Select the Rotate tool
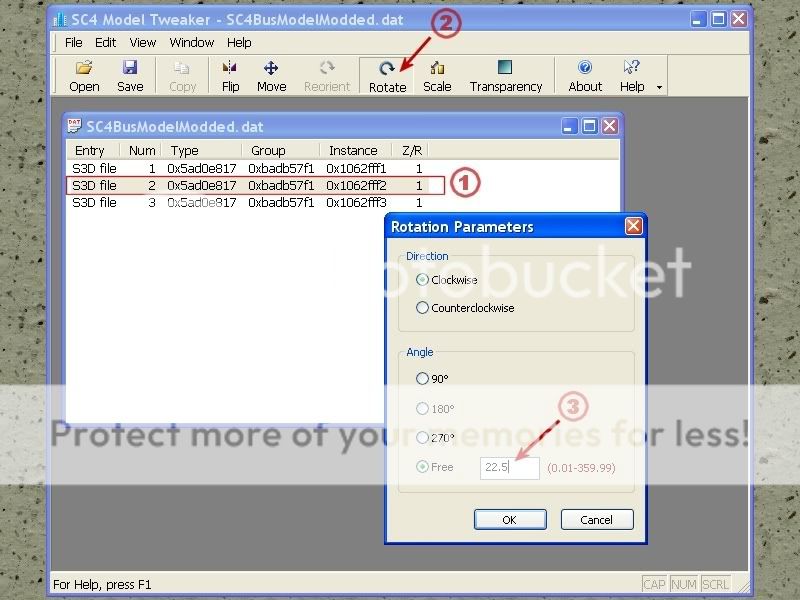This screenshot has width=800, height=600. coord(387,76)
